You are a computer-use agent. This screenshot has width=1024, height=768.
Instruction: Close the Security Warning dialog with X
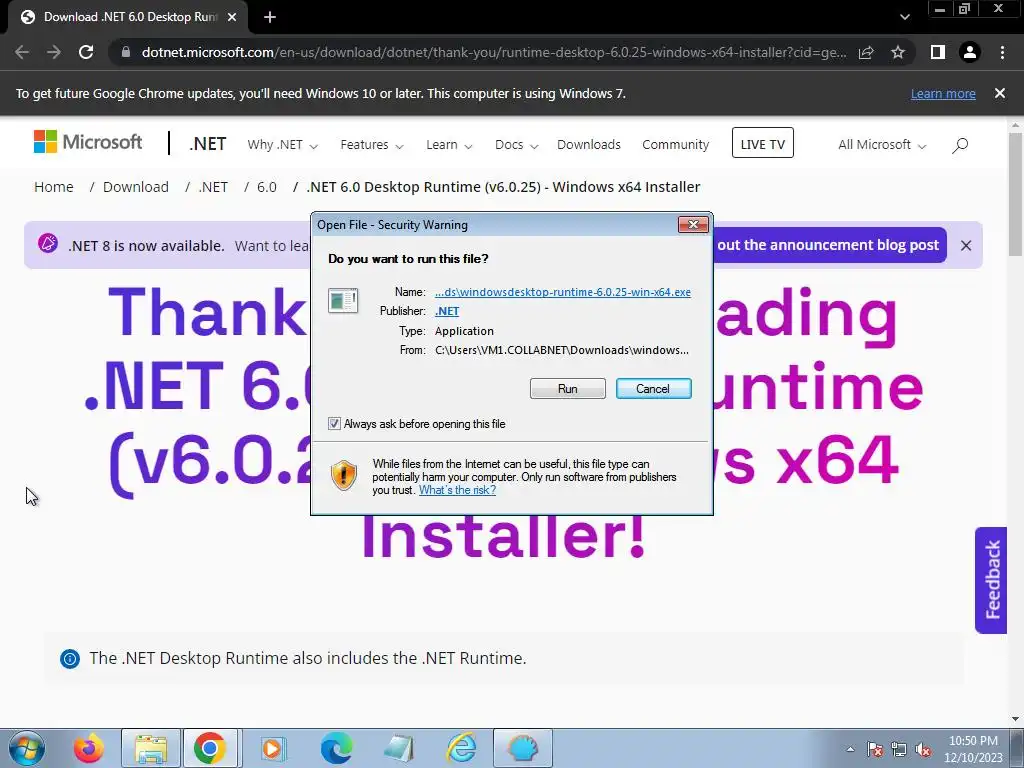(x=693, y=225)
